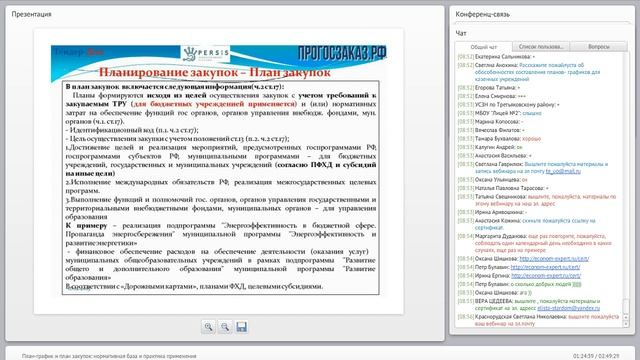Click the down arrow of the chat scrollbar
The width and height of the screenshot is (640, 360).
point(626,324)
